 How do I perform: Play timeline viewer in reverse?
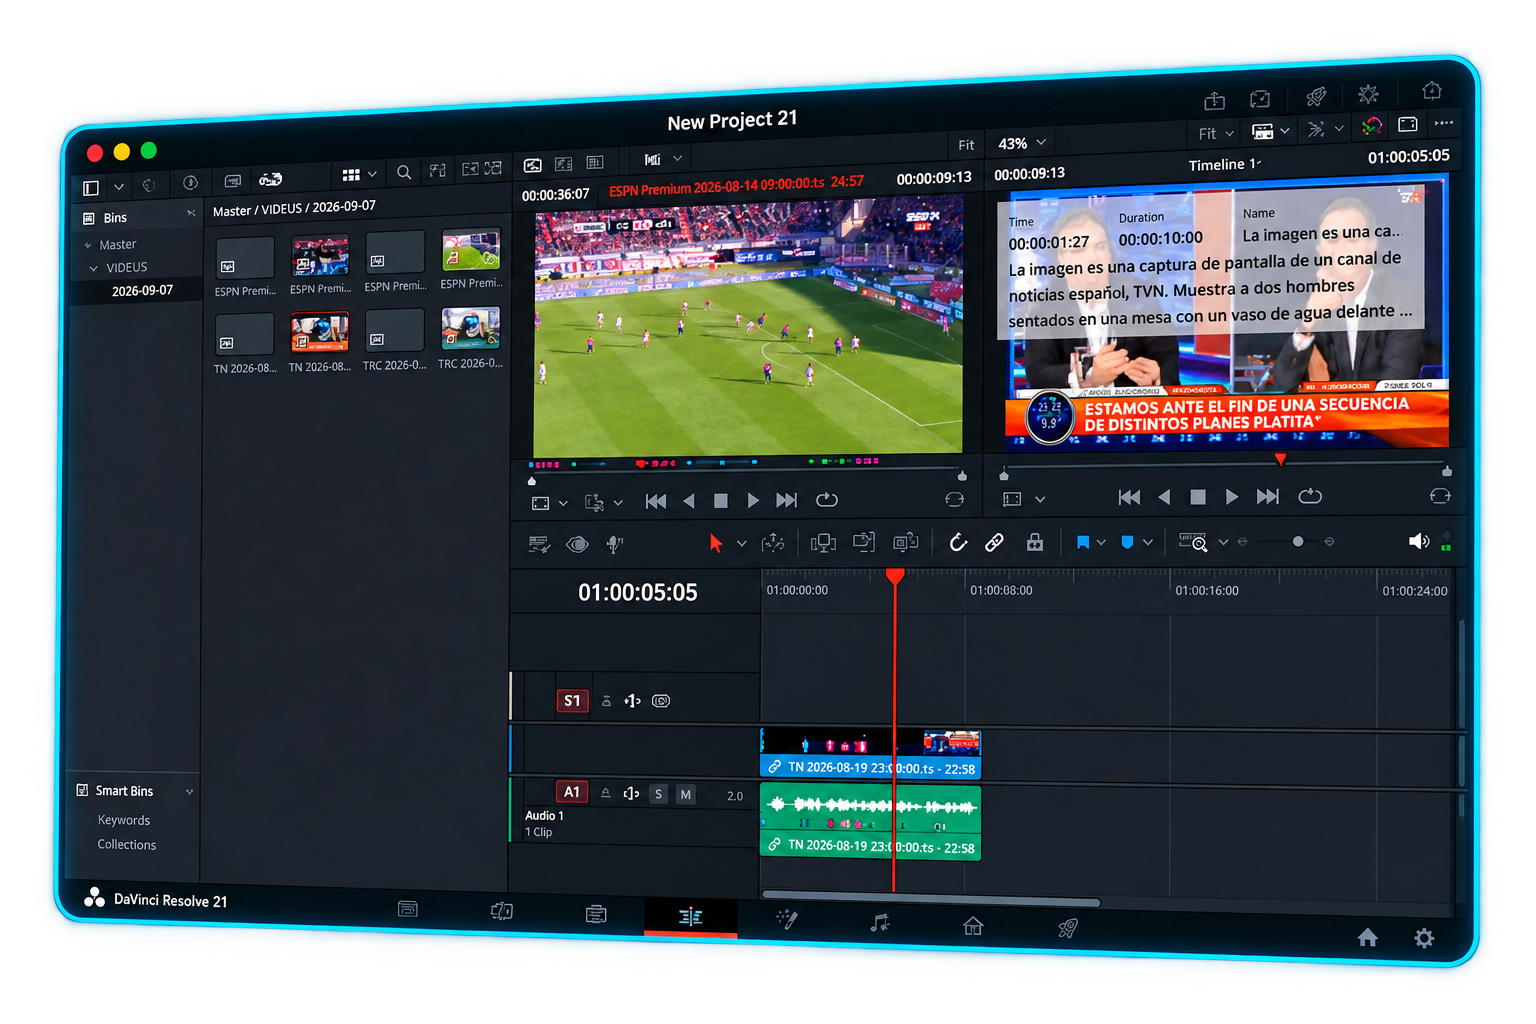[1164, 497]
